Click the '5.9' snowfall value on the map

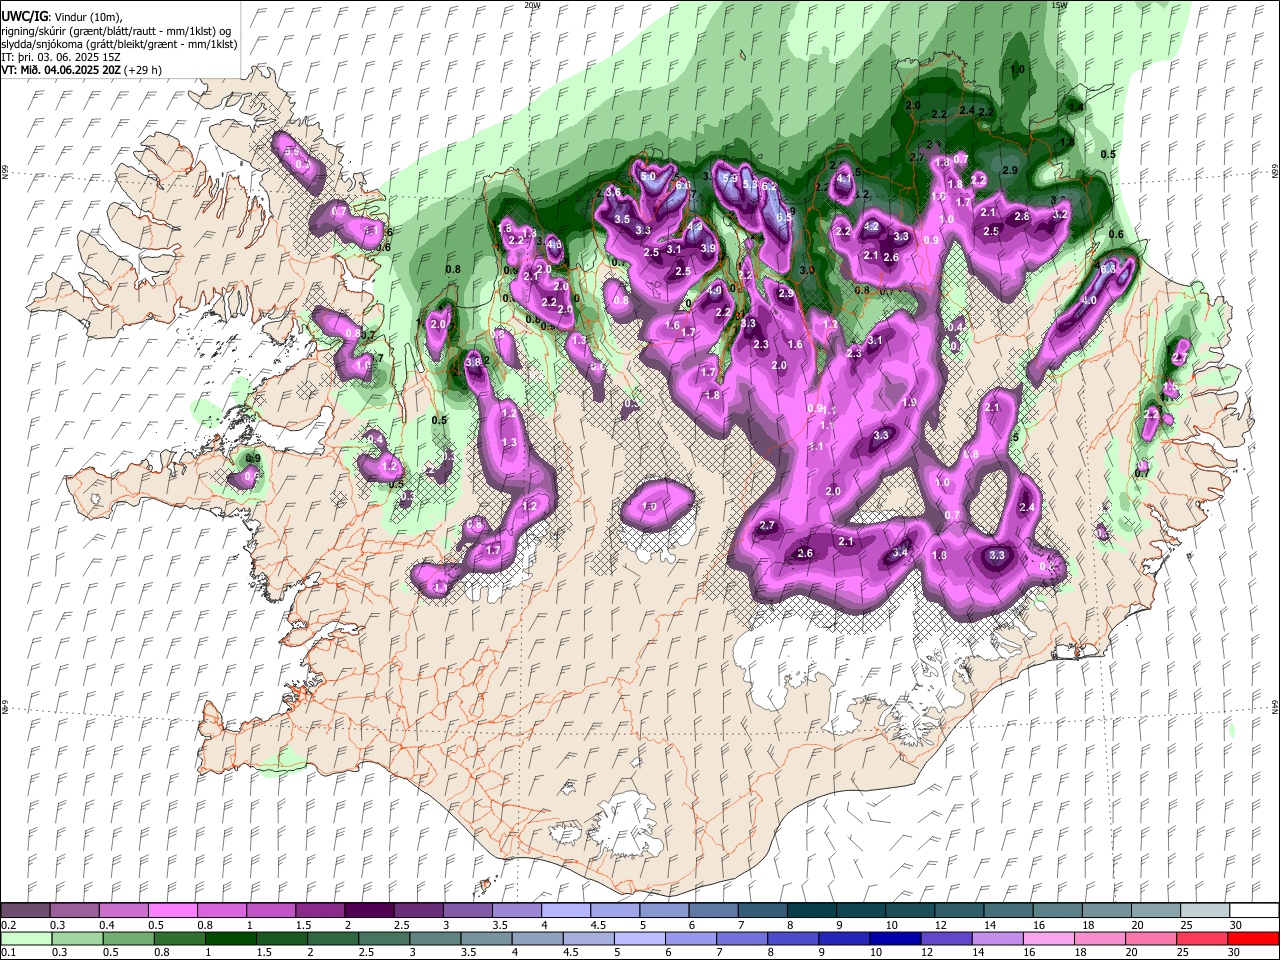click(x=731, y=179)
